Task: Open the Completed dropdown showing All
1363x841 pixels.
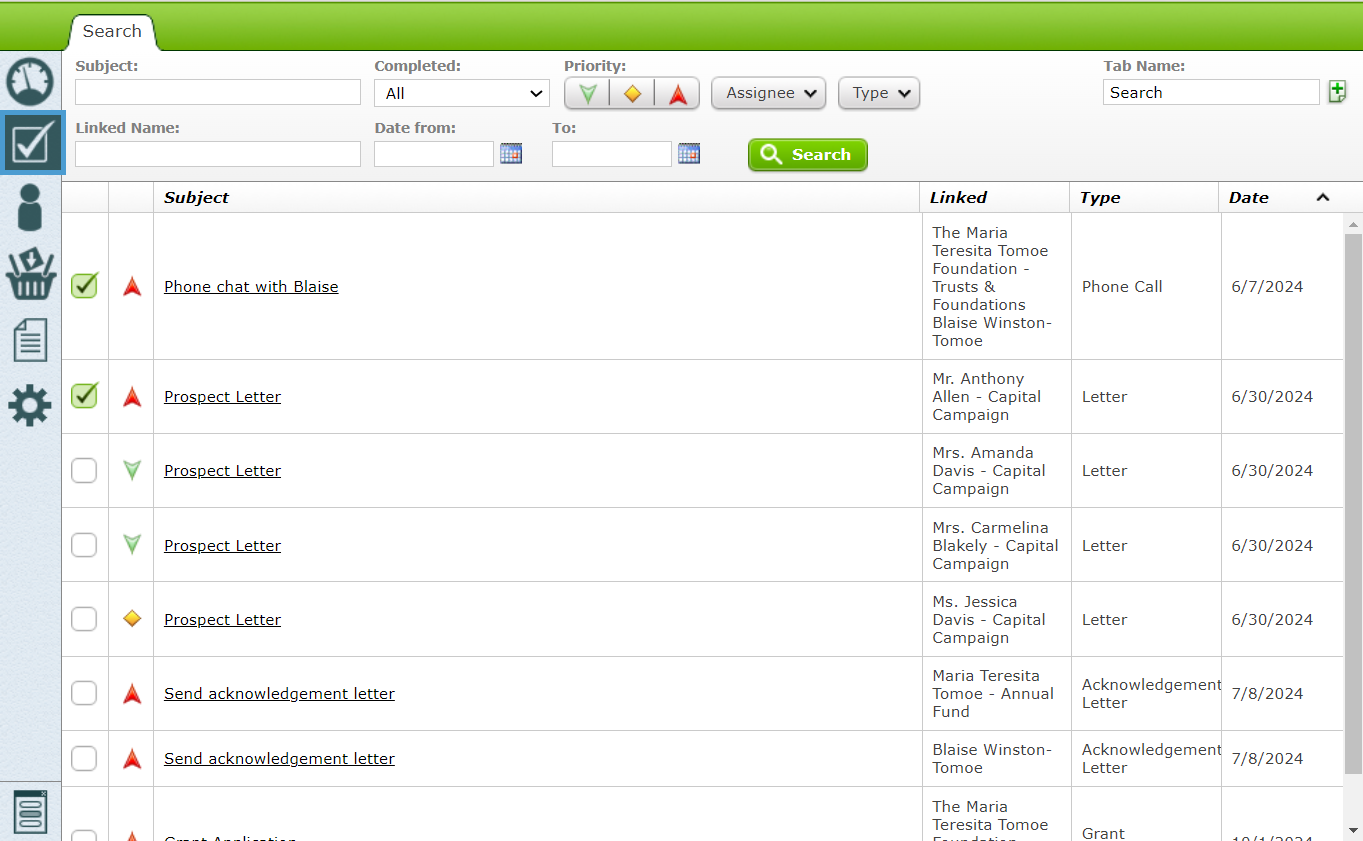Action: (x=462, y=93)
